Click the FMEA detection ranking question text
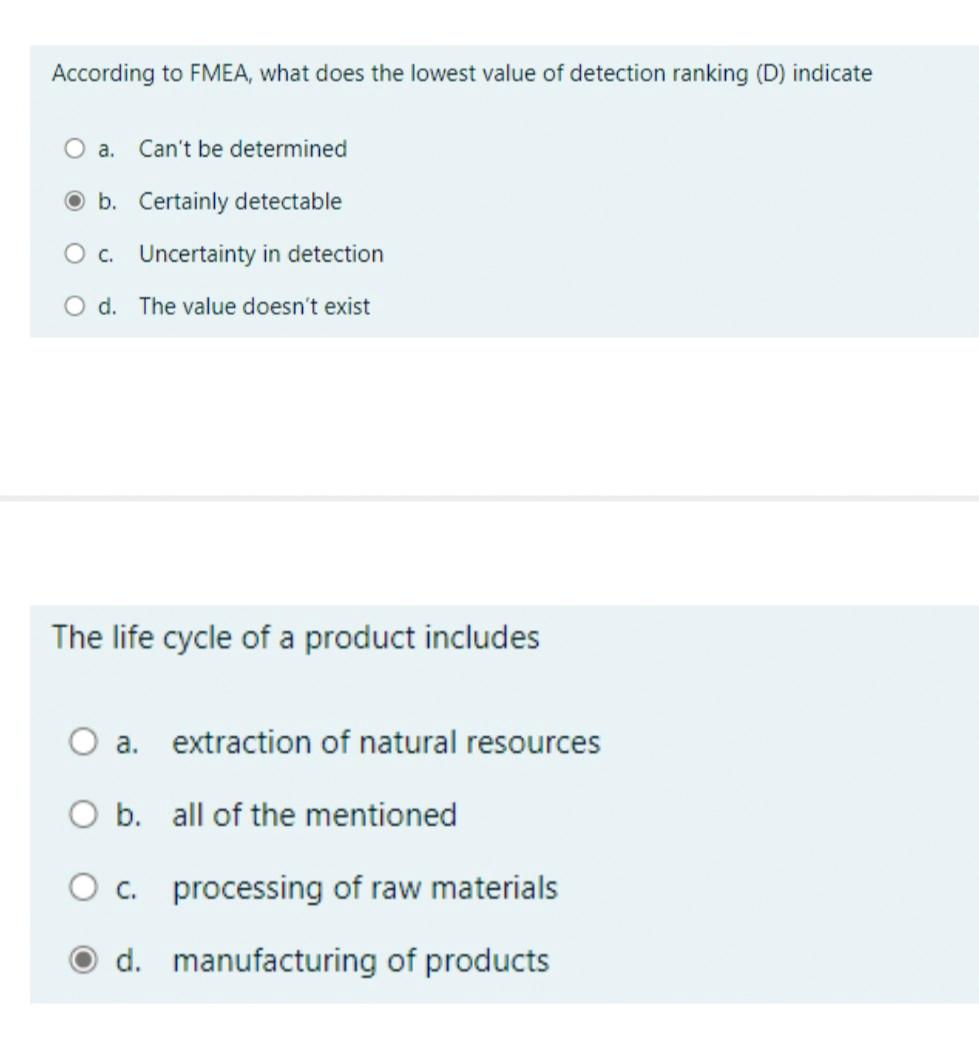This screenshot has width=979, height=1041. point(462,74)
